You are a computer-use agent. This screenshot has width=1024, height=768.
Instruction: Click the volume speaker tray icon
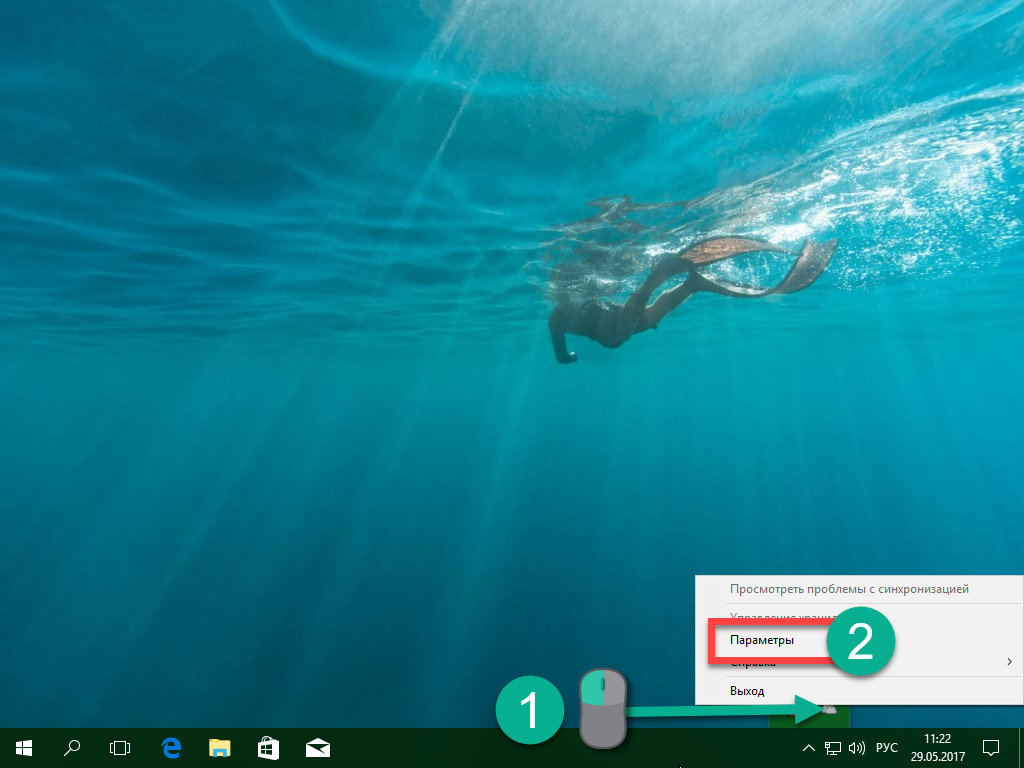point(856,747)
